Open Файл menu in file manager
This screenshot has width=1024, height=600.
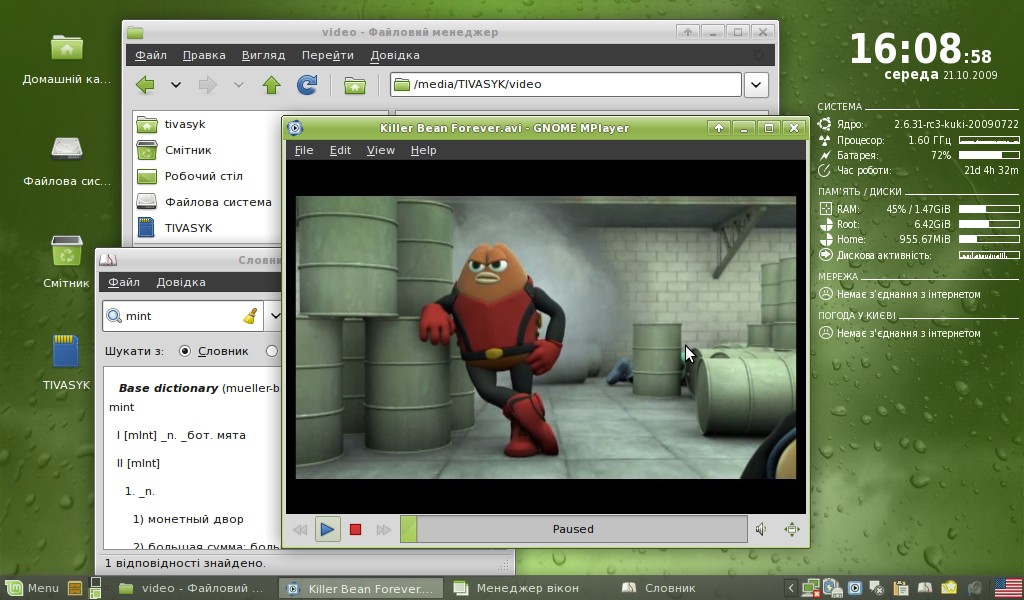tap(151, 55)
